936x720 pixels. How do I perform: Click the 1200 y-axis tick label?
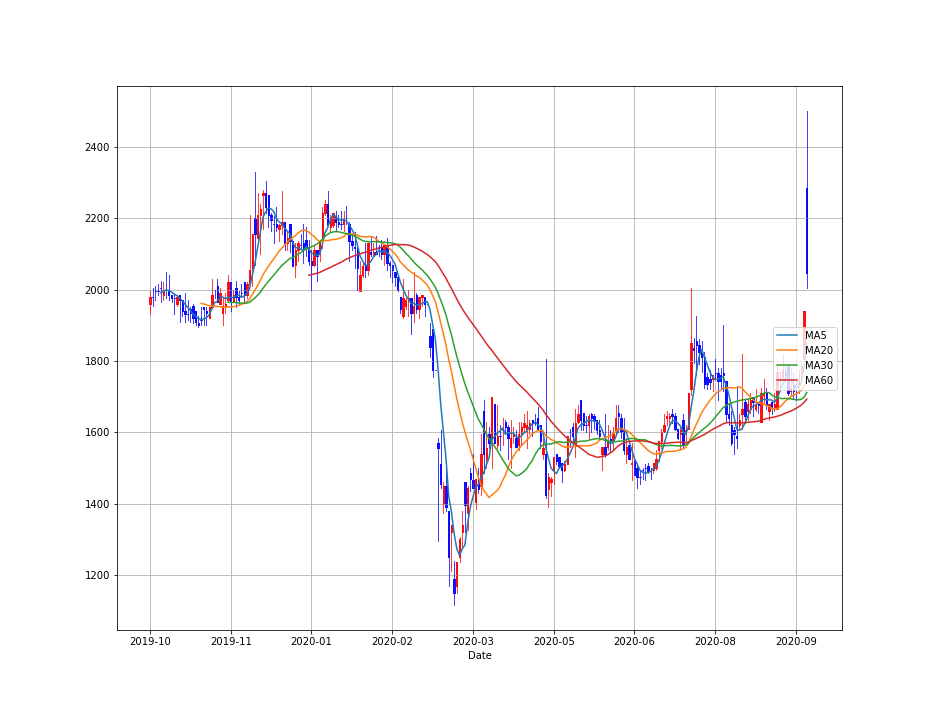click(97, 576)
